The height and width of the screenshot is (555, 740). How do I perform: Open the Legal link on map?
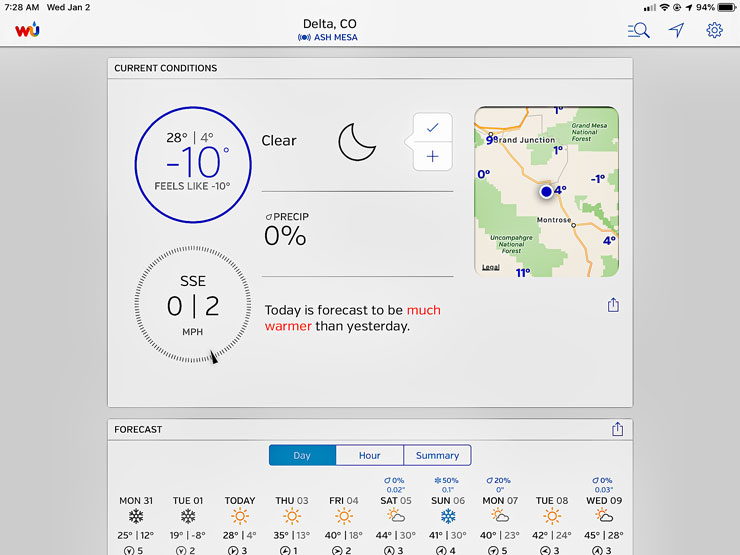(x=491, y=268)
